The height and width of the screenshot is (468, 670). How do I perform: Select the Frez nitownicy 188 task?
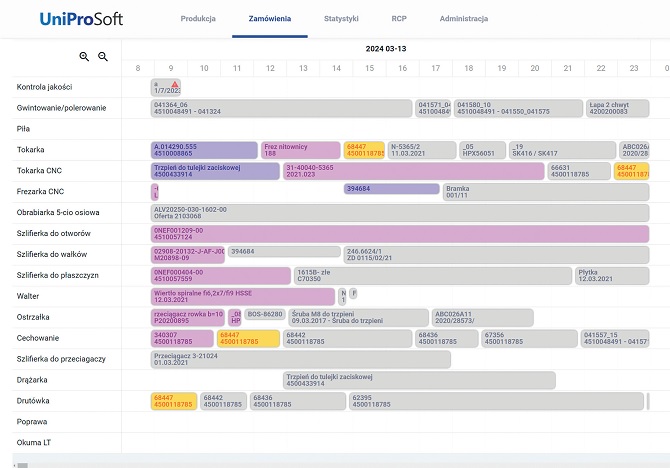click(300, 150)
